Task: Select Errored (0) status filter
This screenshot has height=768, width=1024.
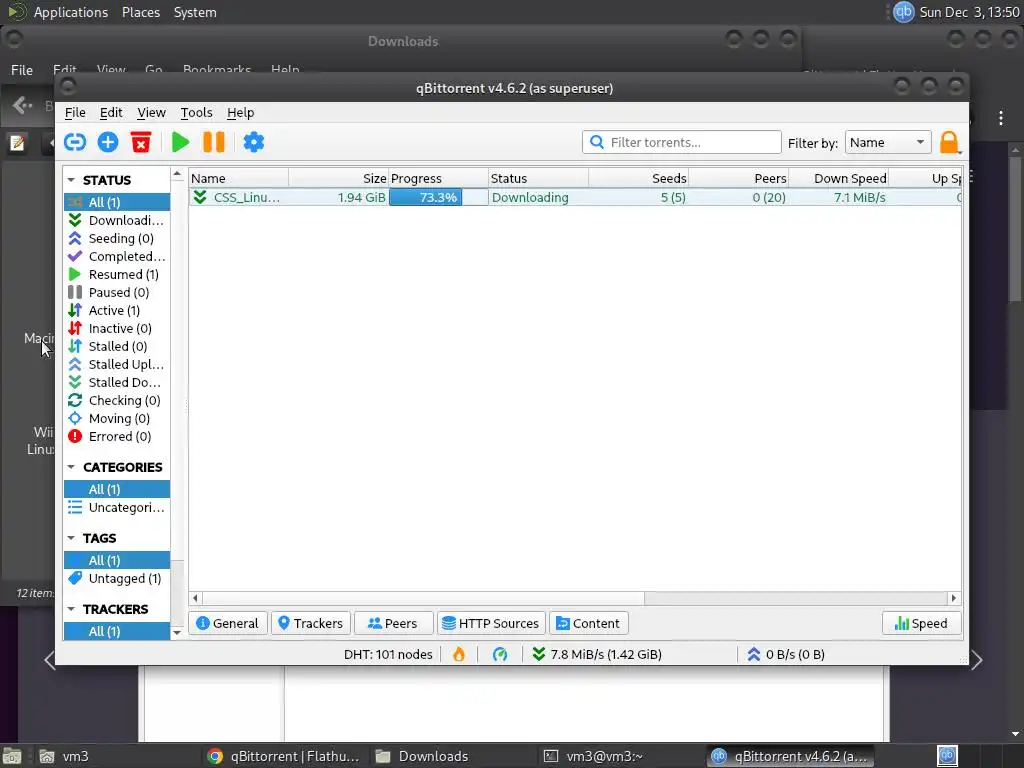Action: click(117, 436)
